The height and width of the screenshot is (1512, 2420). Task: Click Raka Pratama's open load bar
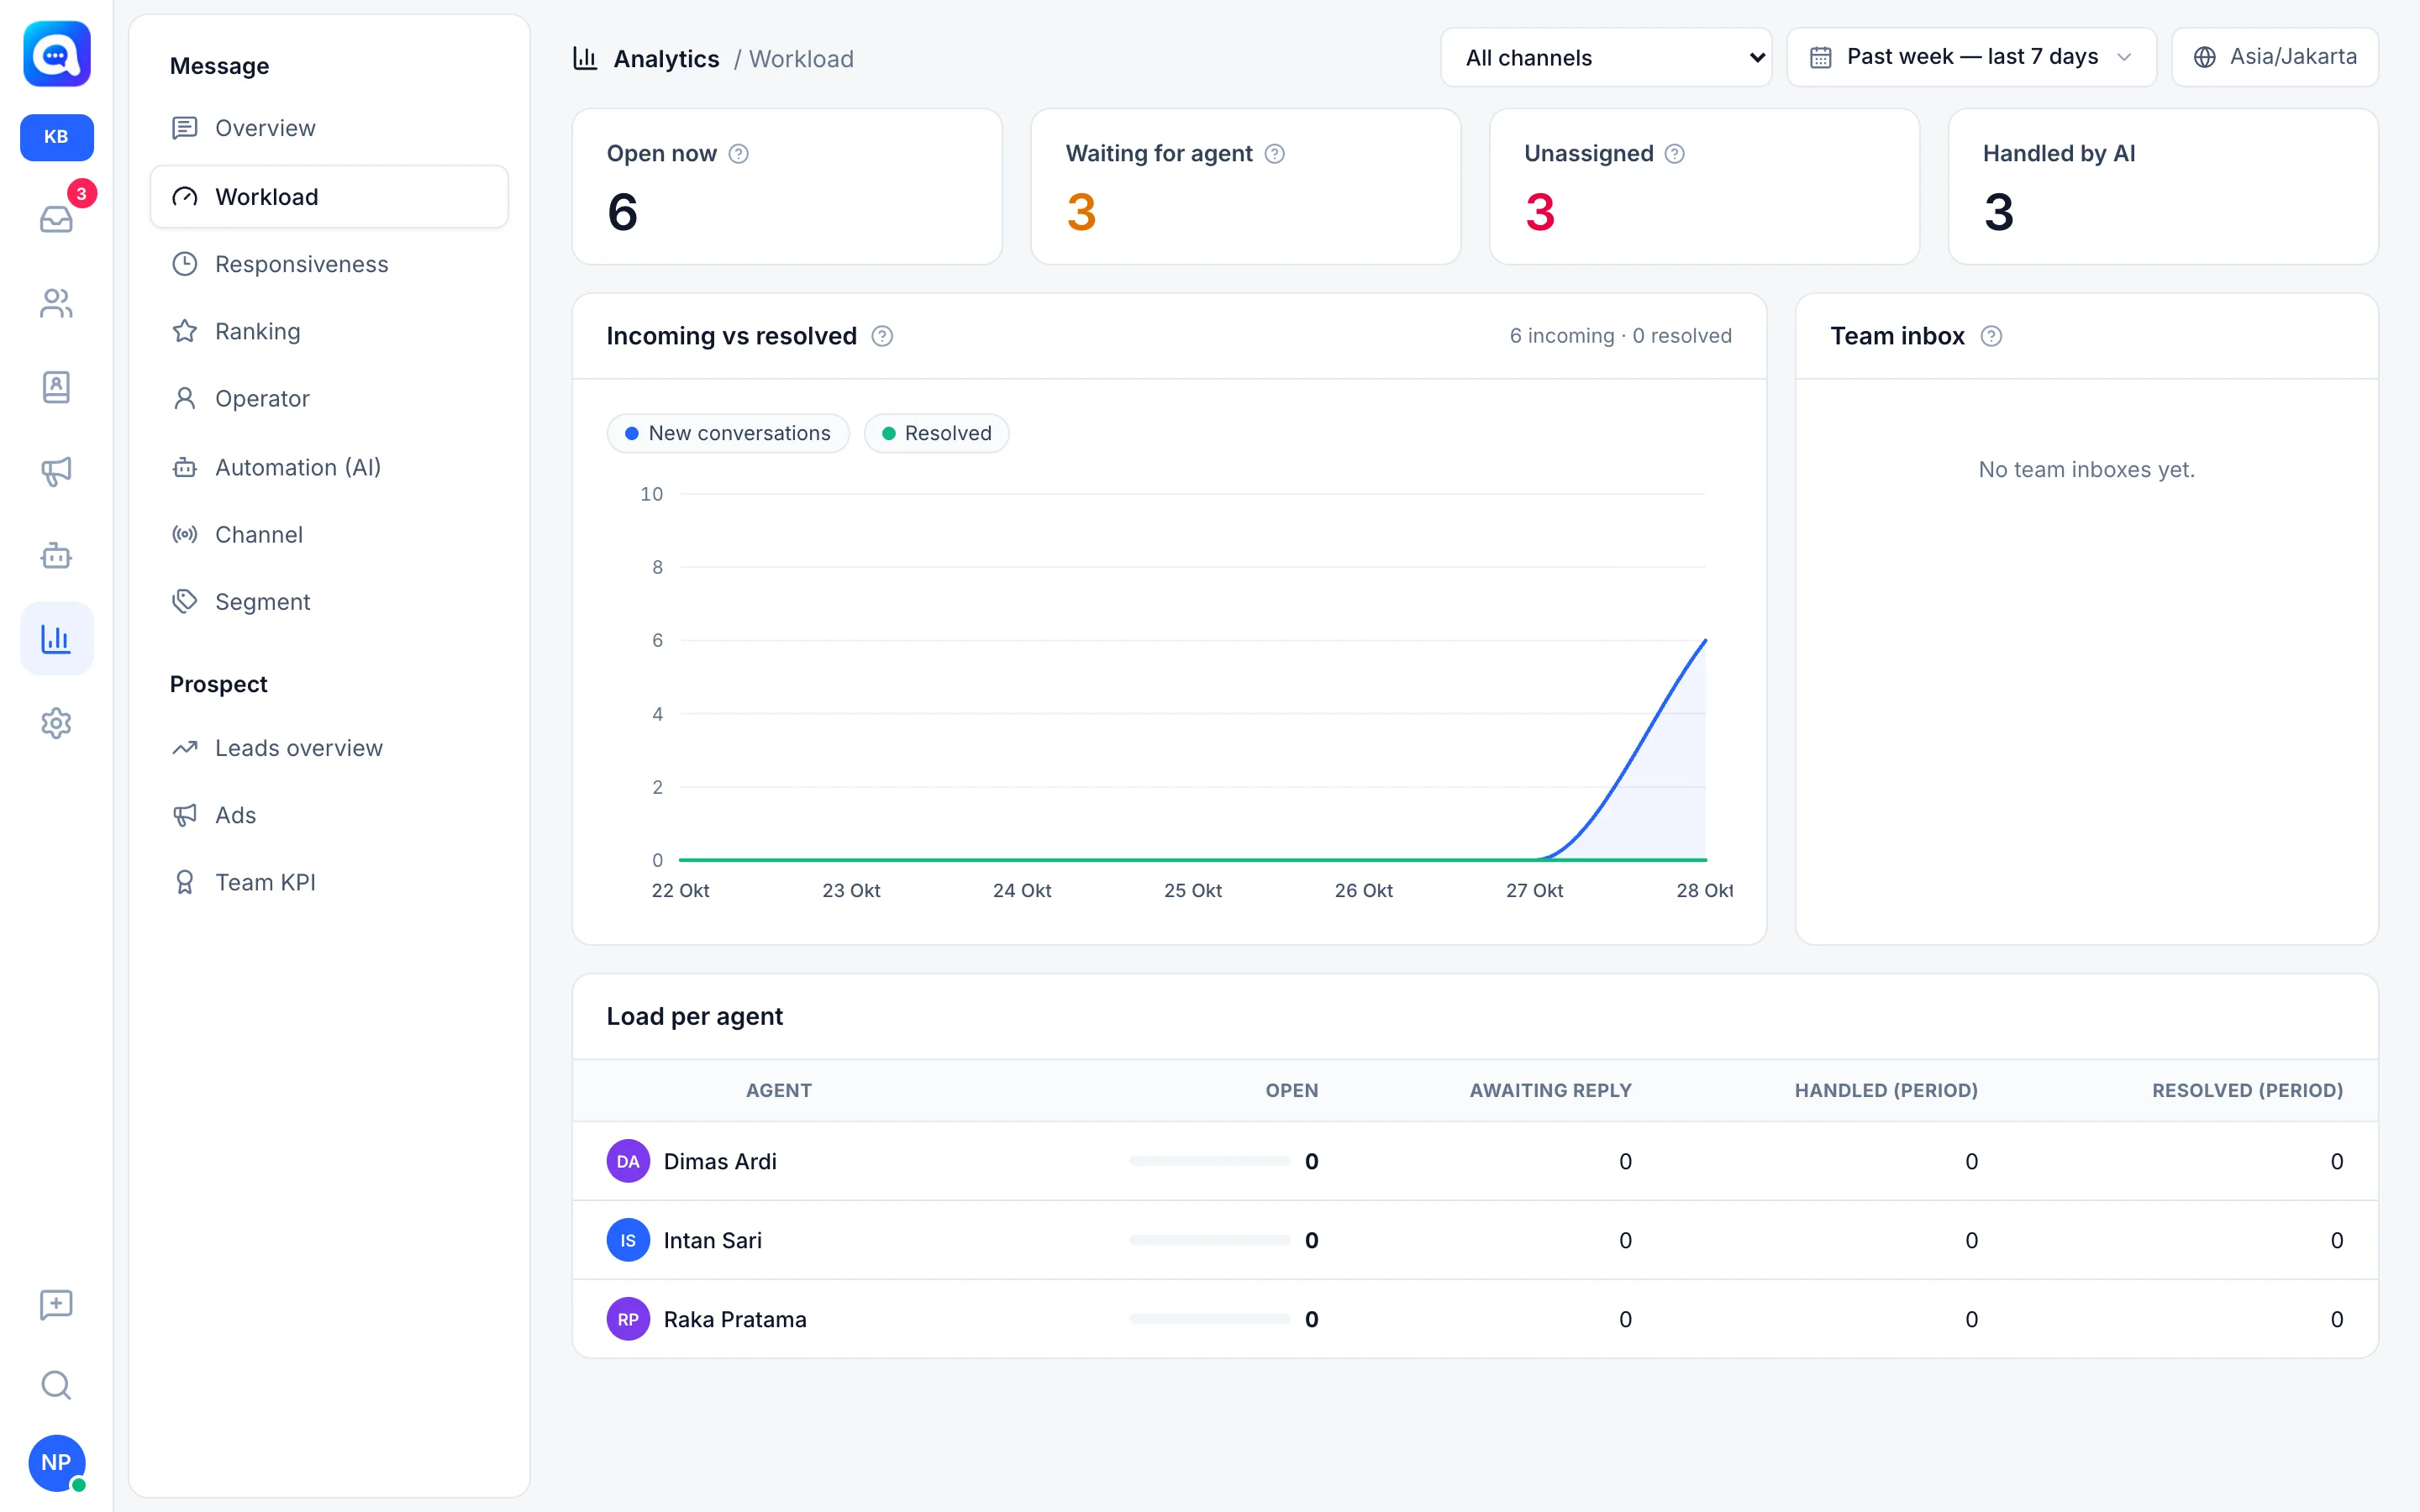[1209, 1319]
